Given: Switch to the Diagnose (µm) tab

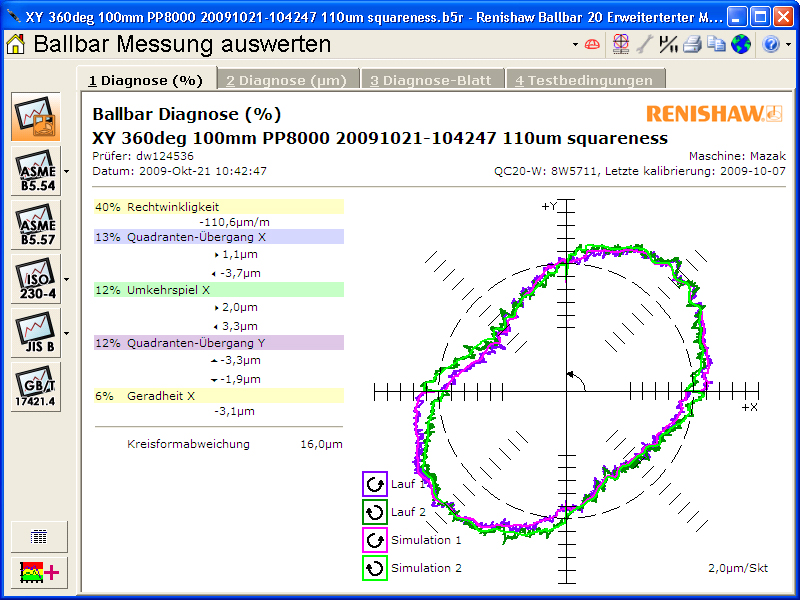Looking at the screenshot, I should pos(285,80).
